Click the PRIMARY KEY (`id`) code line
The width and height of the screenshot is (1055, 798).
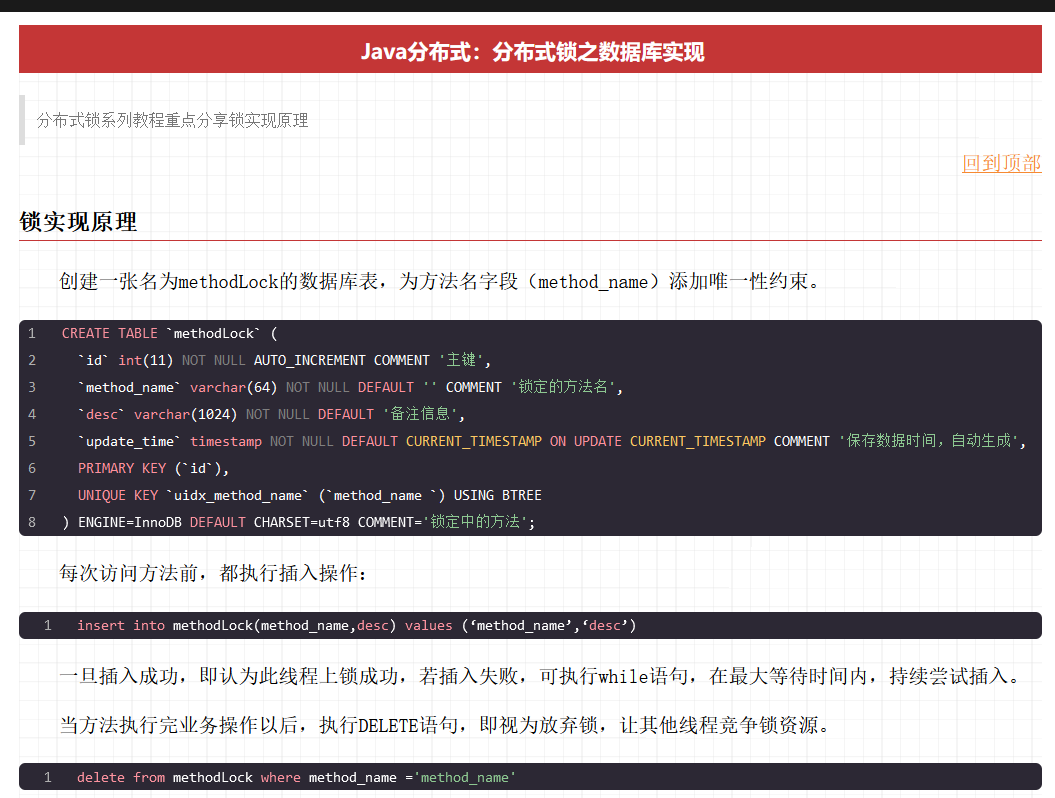pos(153,468)
